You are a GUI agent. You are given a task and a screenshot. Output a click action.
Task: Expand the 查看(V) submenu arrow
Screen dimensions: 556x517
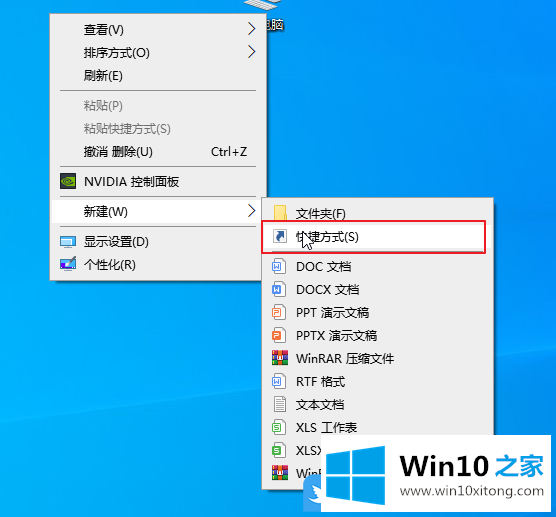point(251,29)
